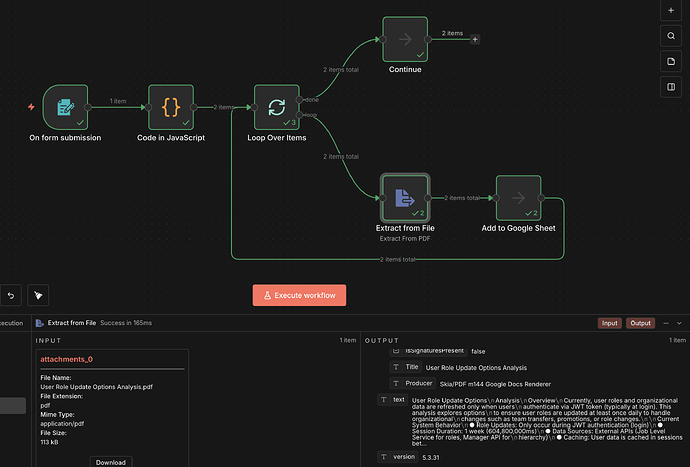Open the Add to Google Sheet node
Viewport: 690px width, 467px height.
tap(520, 197)
